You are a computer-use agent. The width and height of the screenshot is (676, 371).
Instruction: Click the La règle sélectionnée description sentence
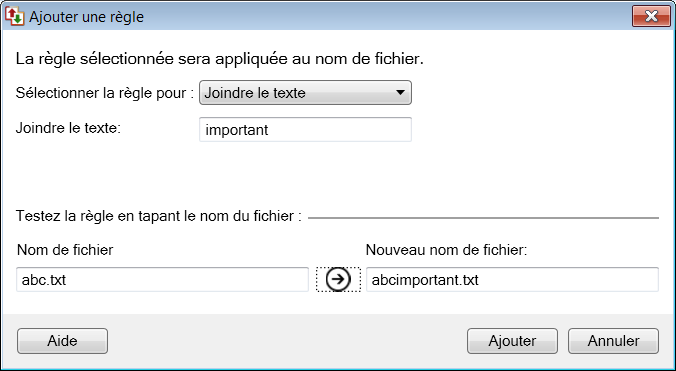[219, 59]
